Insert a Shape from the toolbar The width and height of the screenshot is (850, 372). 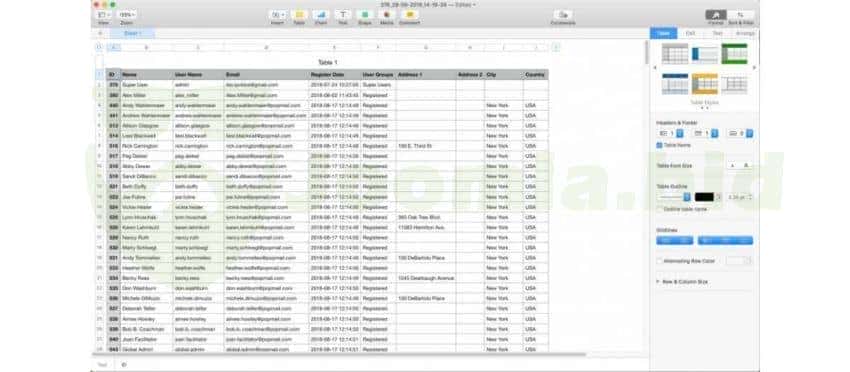(365, 15)
